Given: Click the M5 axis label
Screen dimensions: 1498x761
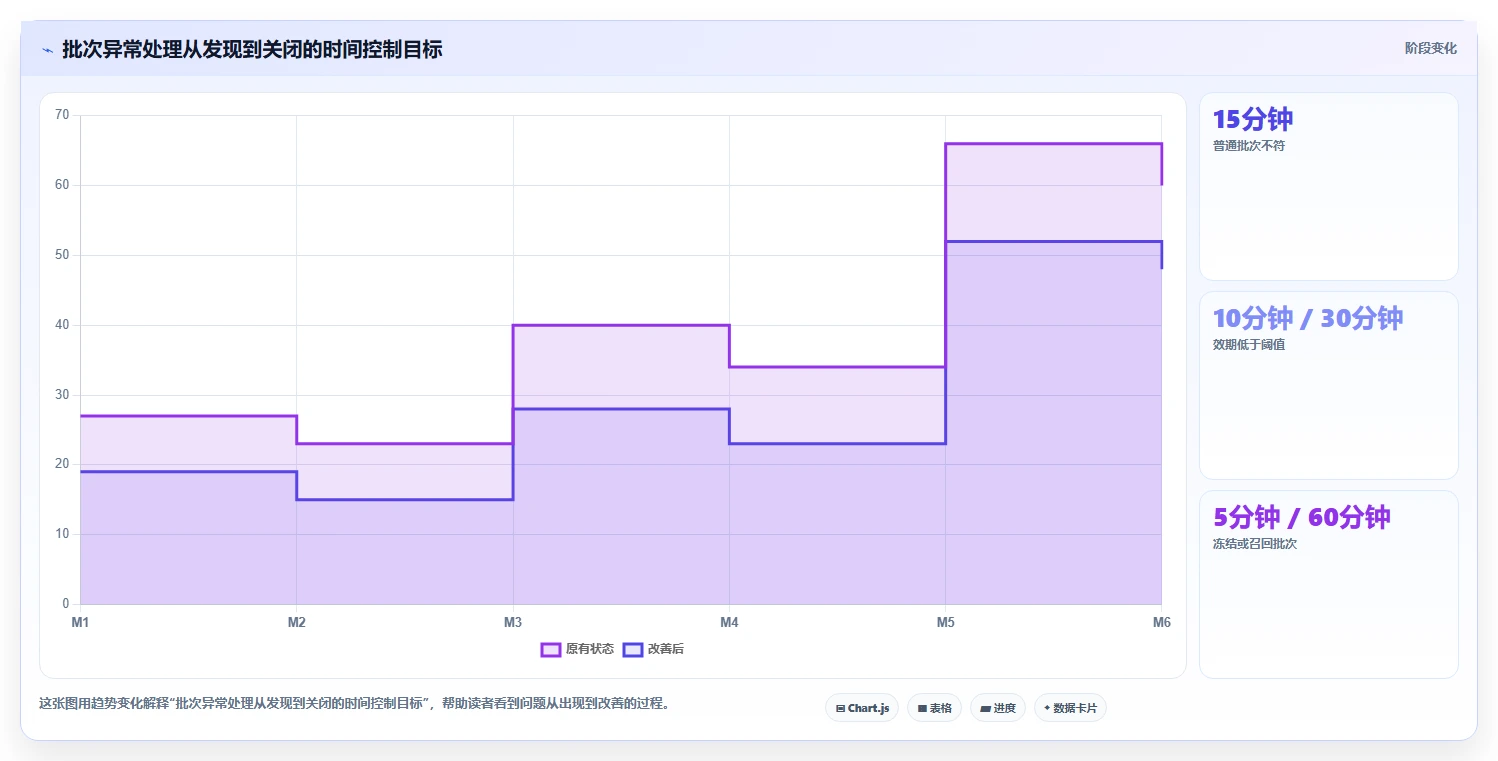Looking at the screenshot, I should point(945,622).
